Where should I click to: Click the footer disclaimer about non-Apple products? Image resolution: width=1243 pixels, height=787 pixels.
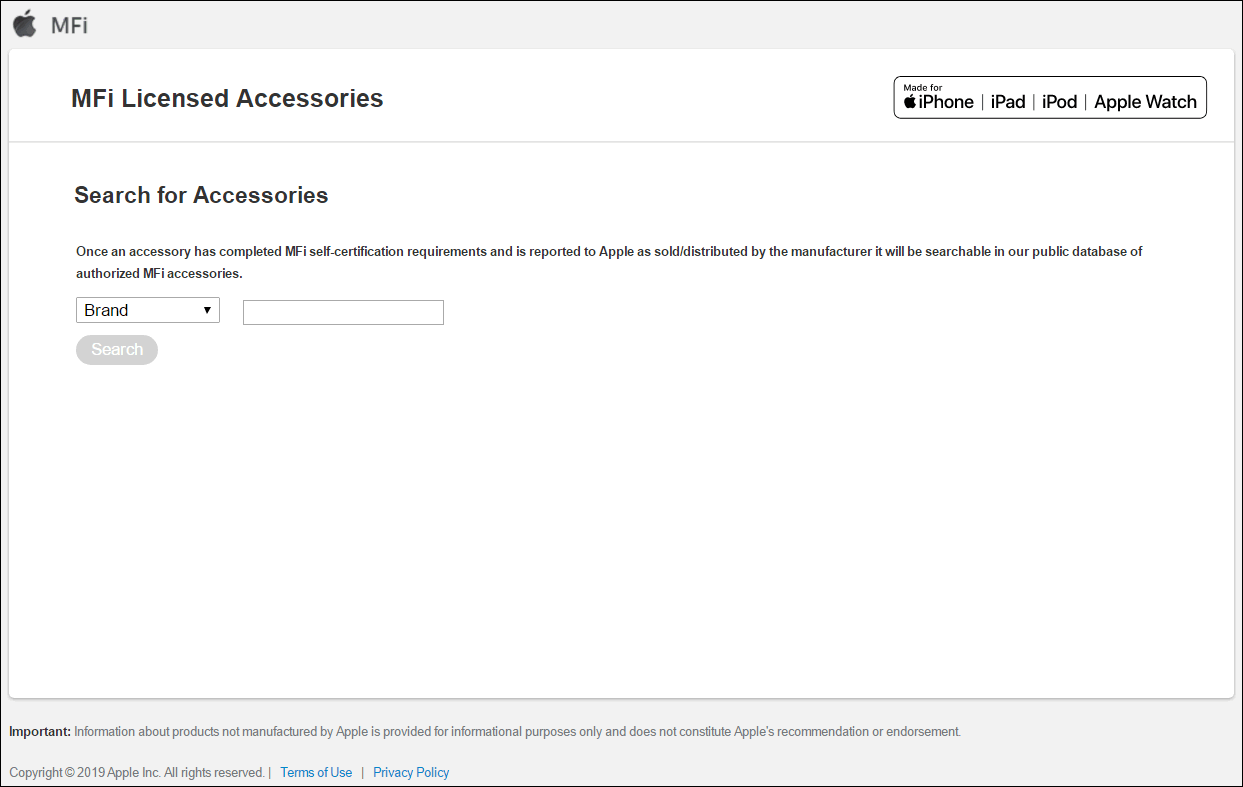click(x=517, y=731)
